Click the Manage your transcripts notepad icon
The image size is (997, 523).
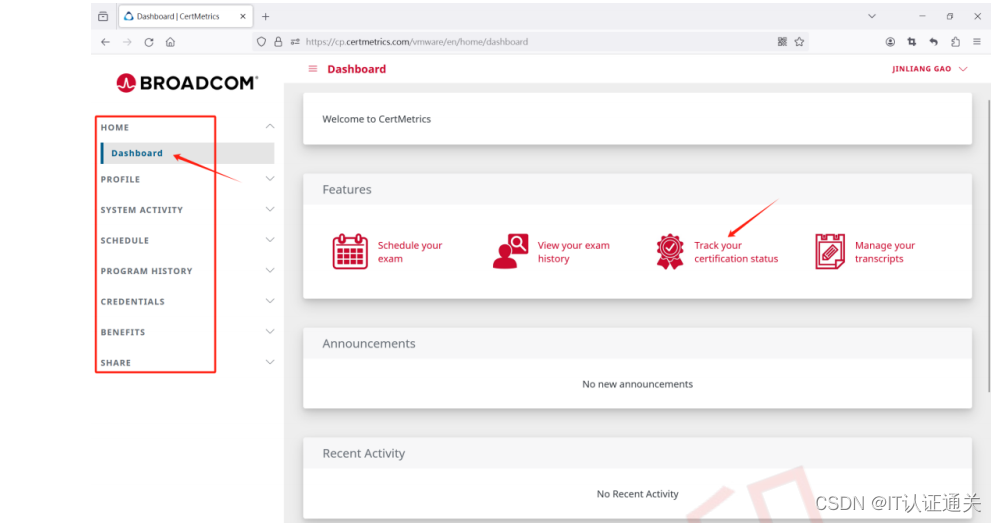830,252
